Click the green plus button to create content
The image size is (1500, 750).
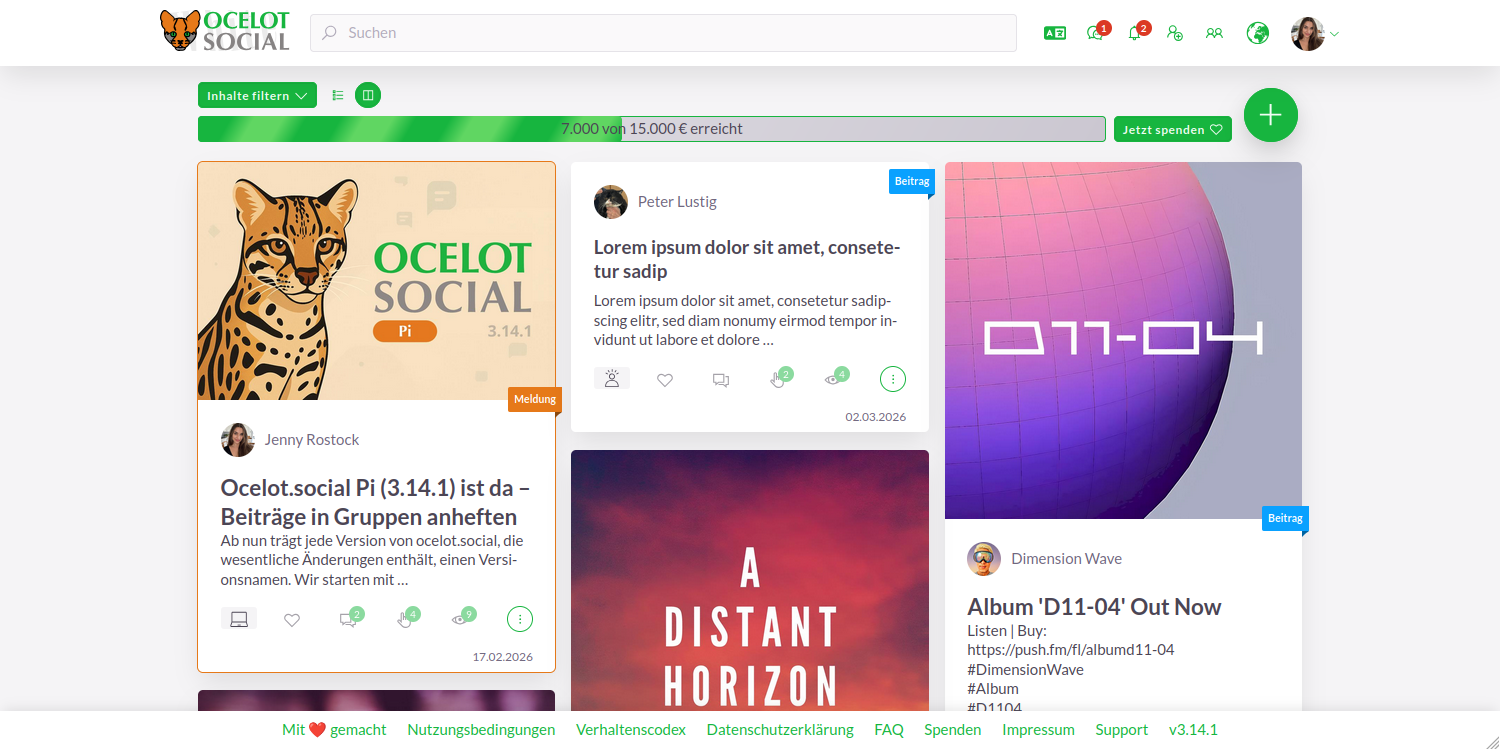[x=1270, y=115]
